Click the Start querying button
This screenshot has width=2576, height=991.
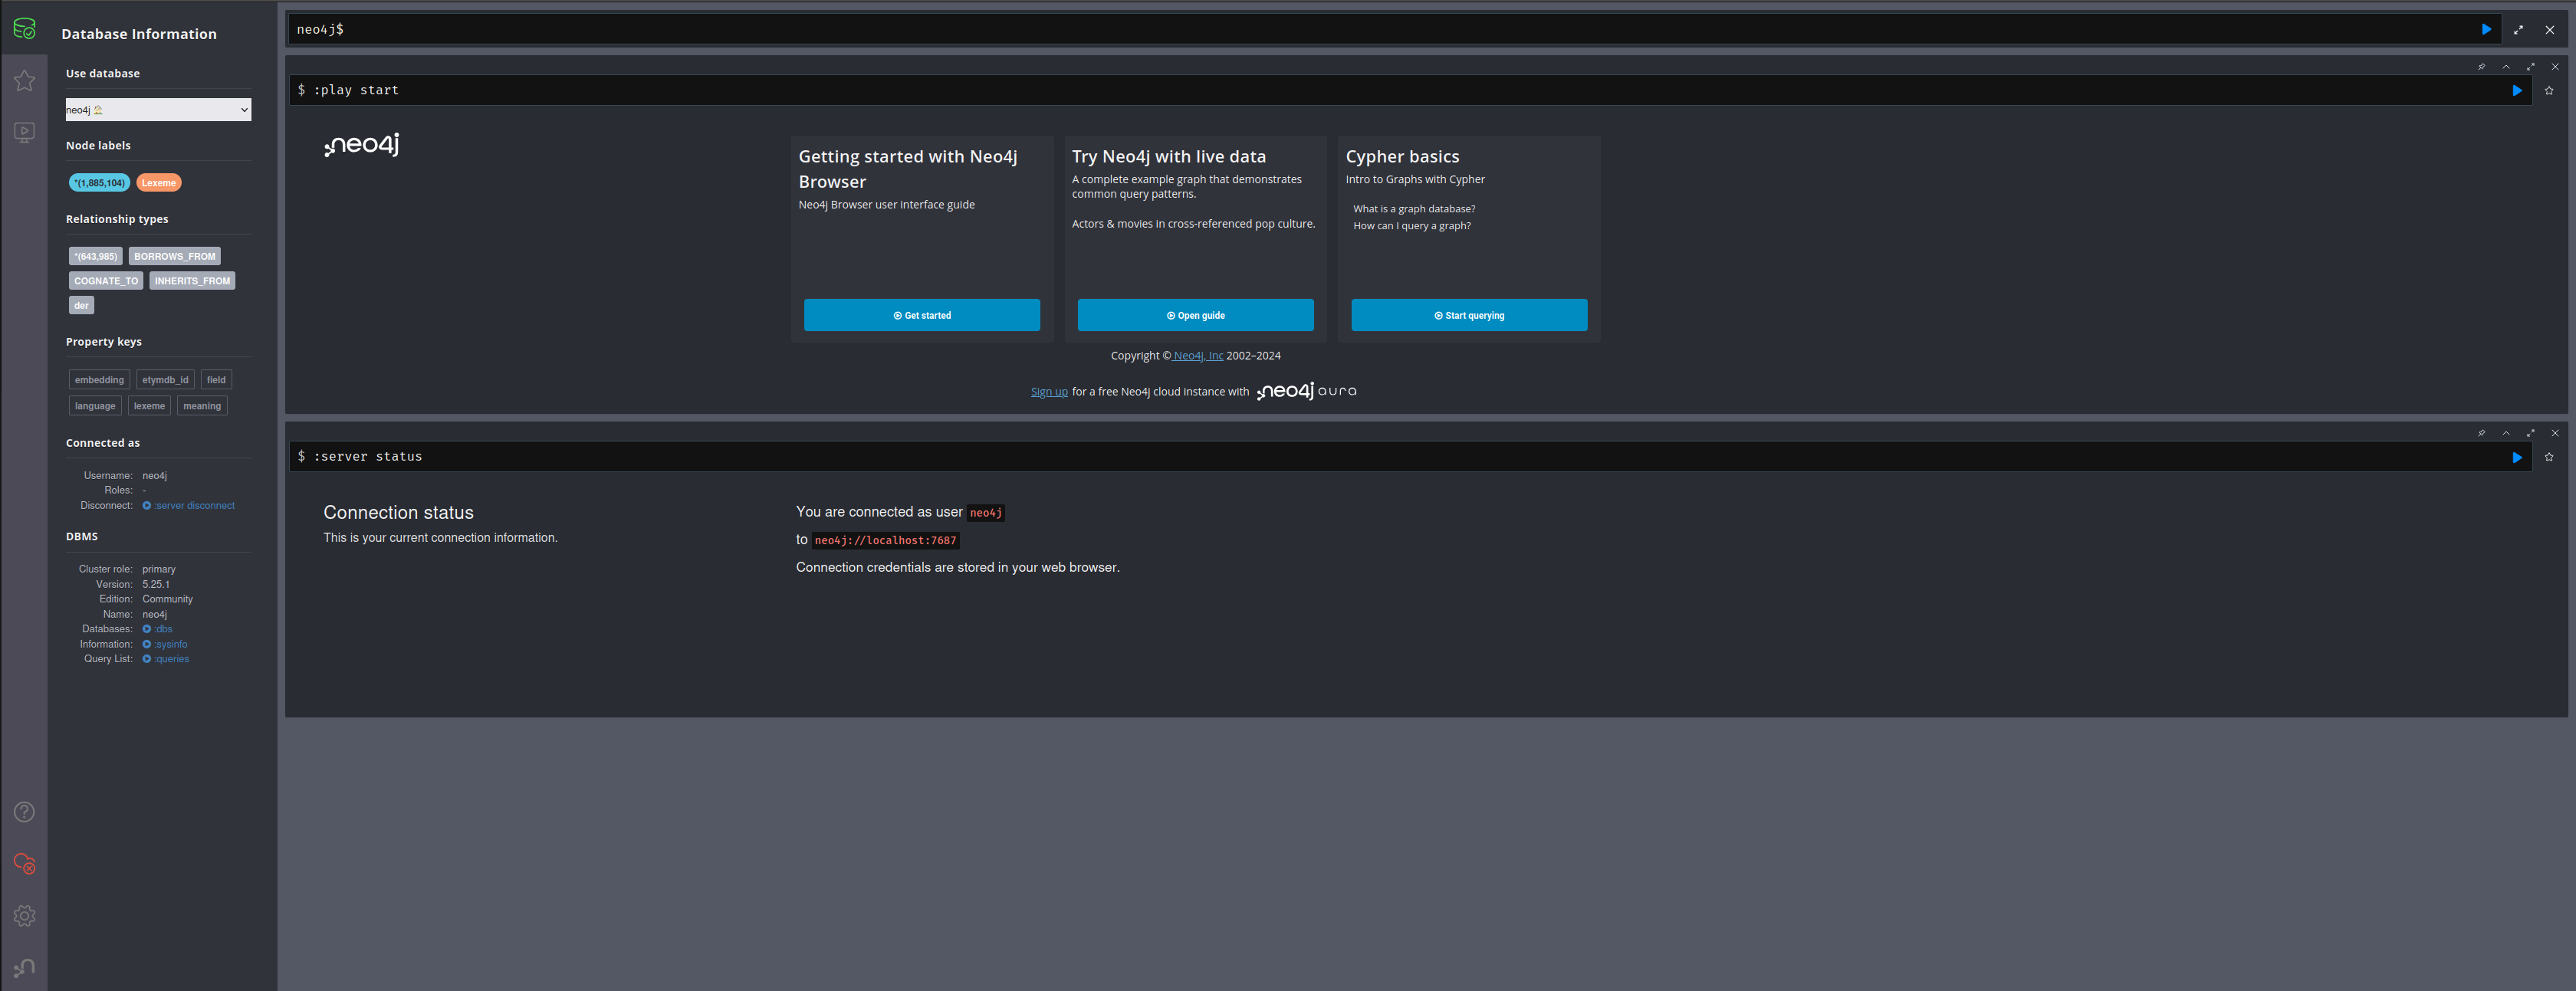coord(1469,315)
